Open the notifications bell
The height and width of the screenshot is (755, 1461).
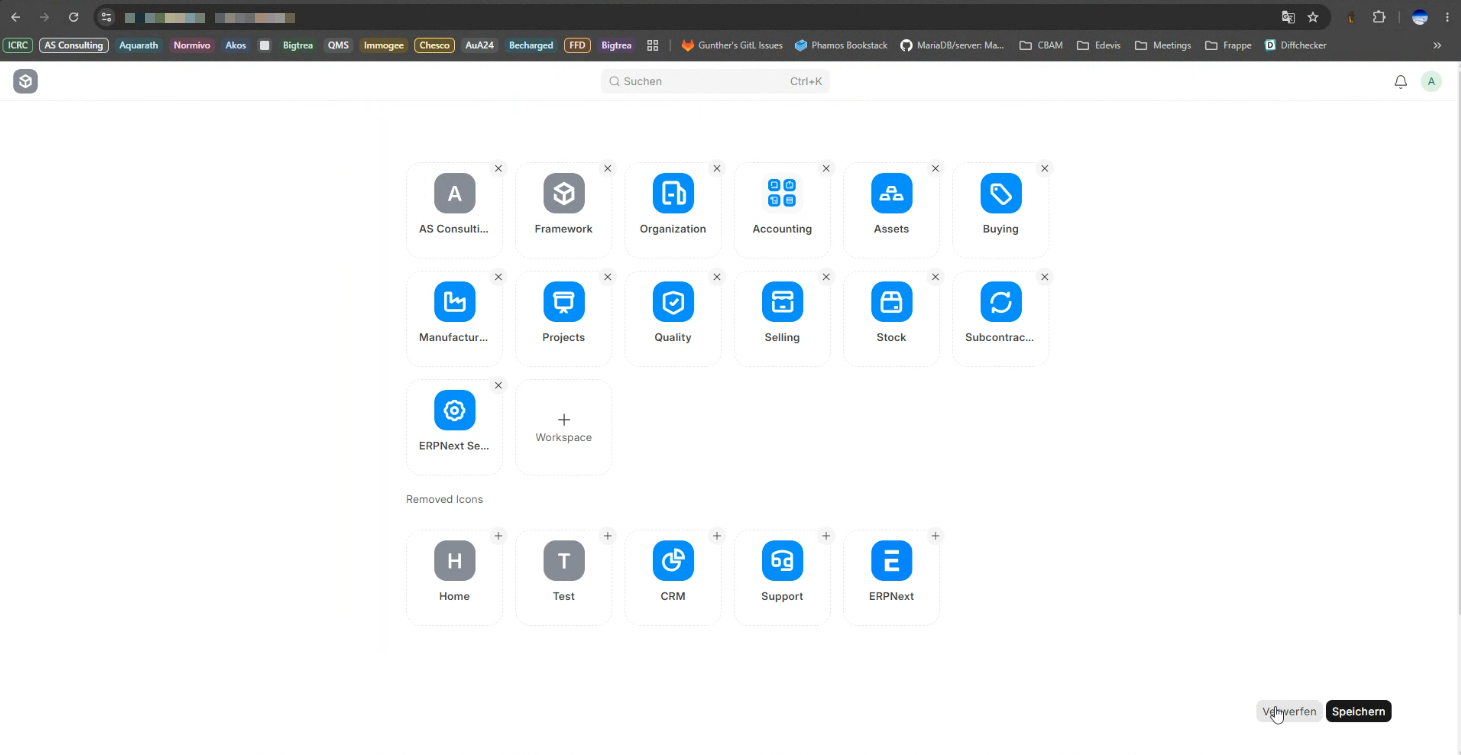(x=1400, y=82)
